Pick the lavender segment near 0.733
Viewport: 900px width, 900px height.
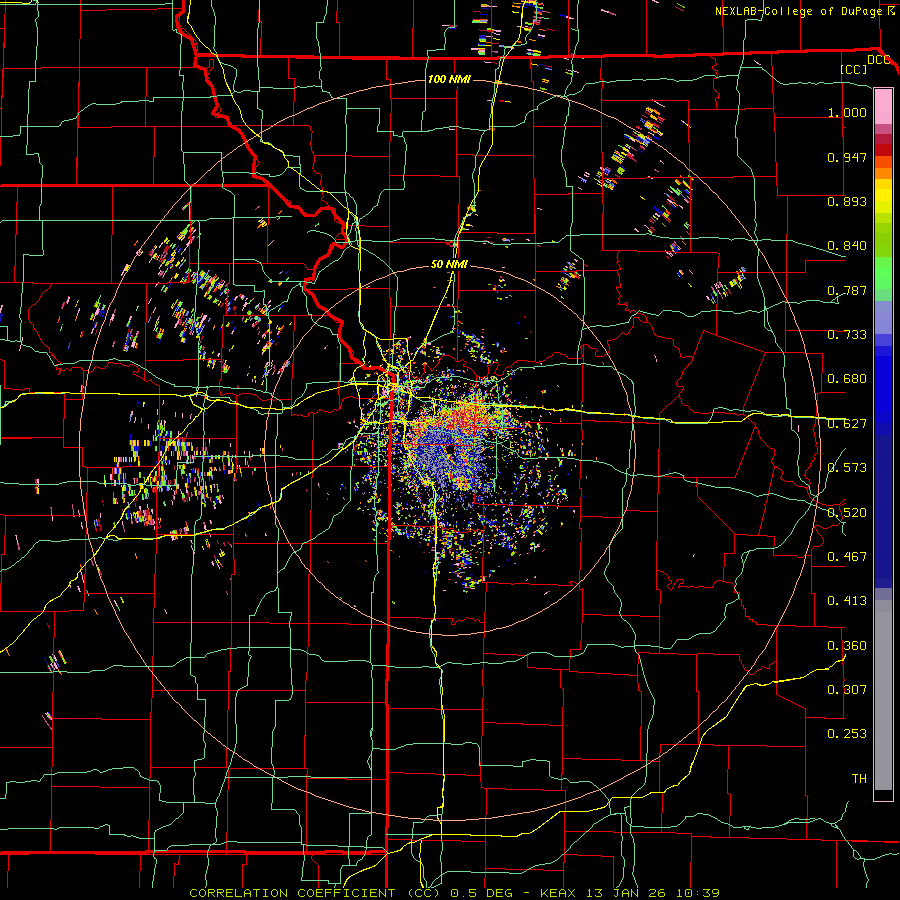883,317
